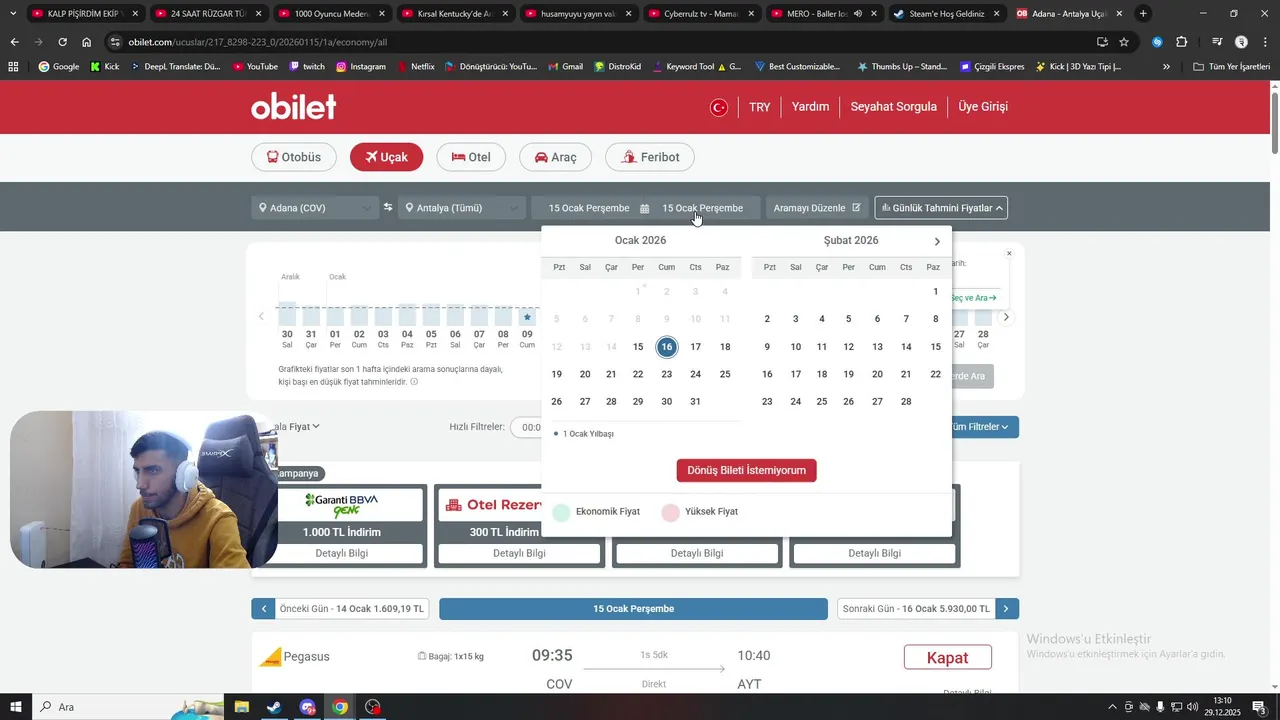
Task: Change TRY currency selection
Action: click(x=760, y=107)
